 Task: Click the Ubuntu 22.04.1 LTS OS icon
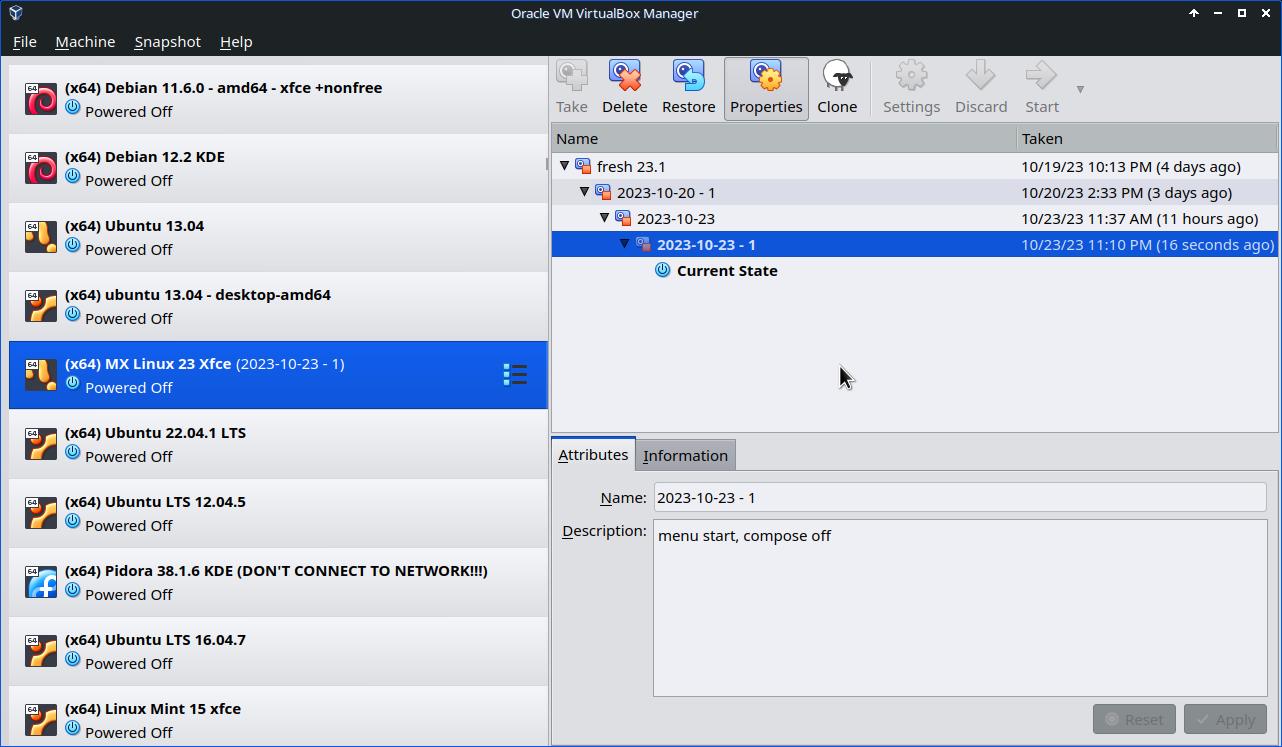coord(41,444)
